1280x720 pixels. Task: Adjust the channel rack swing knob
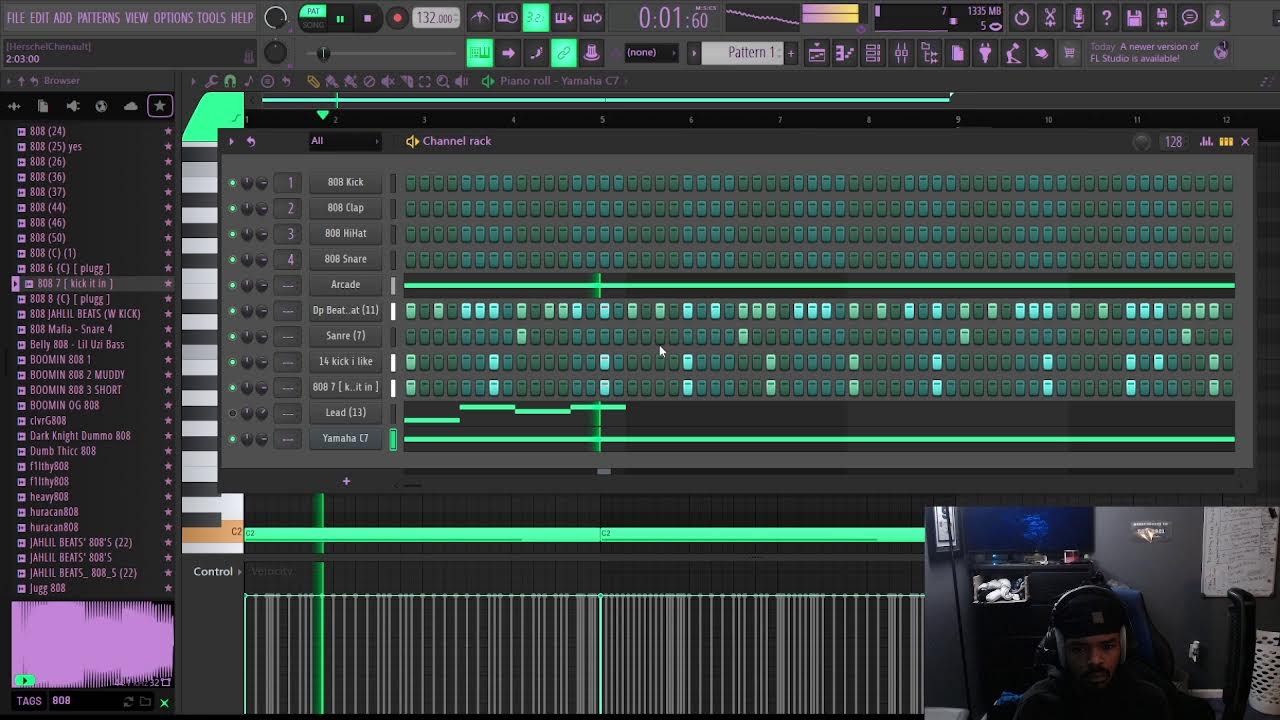coord(1141,142)
